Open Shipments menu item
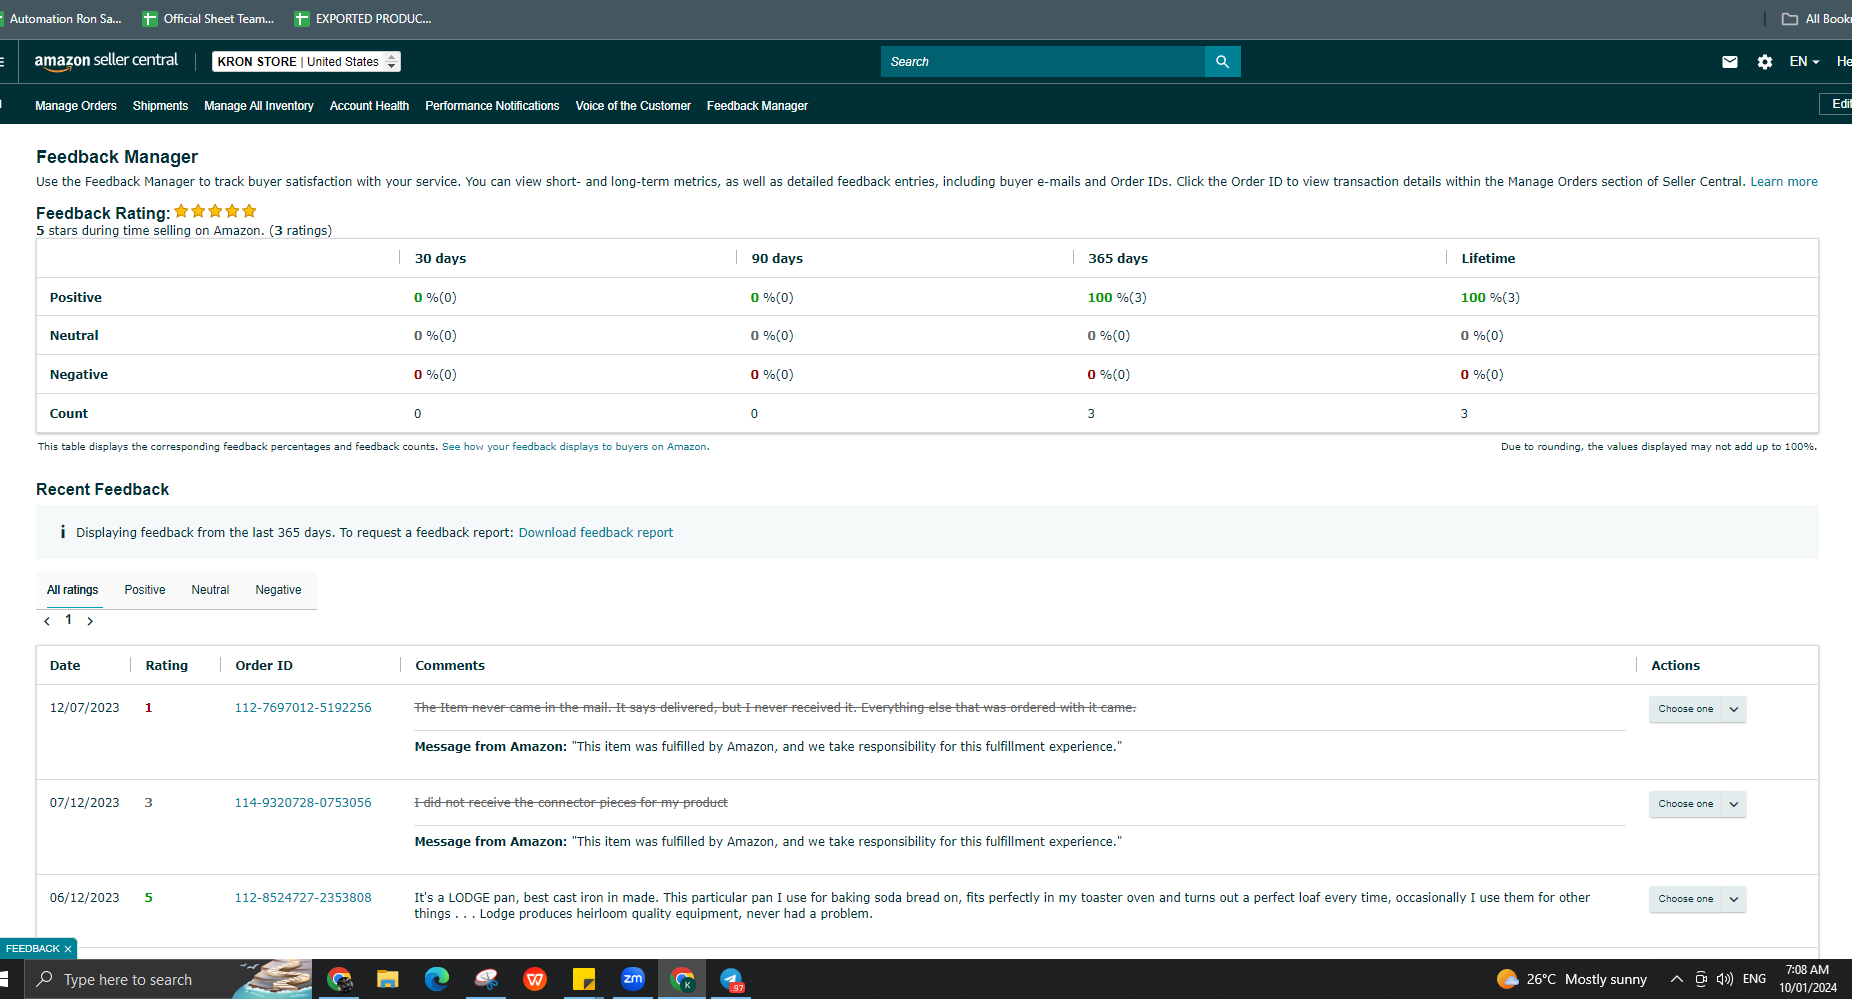 pos(160,106)
